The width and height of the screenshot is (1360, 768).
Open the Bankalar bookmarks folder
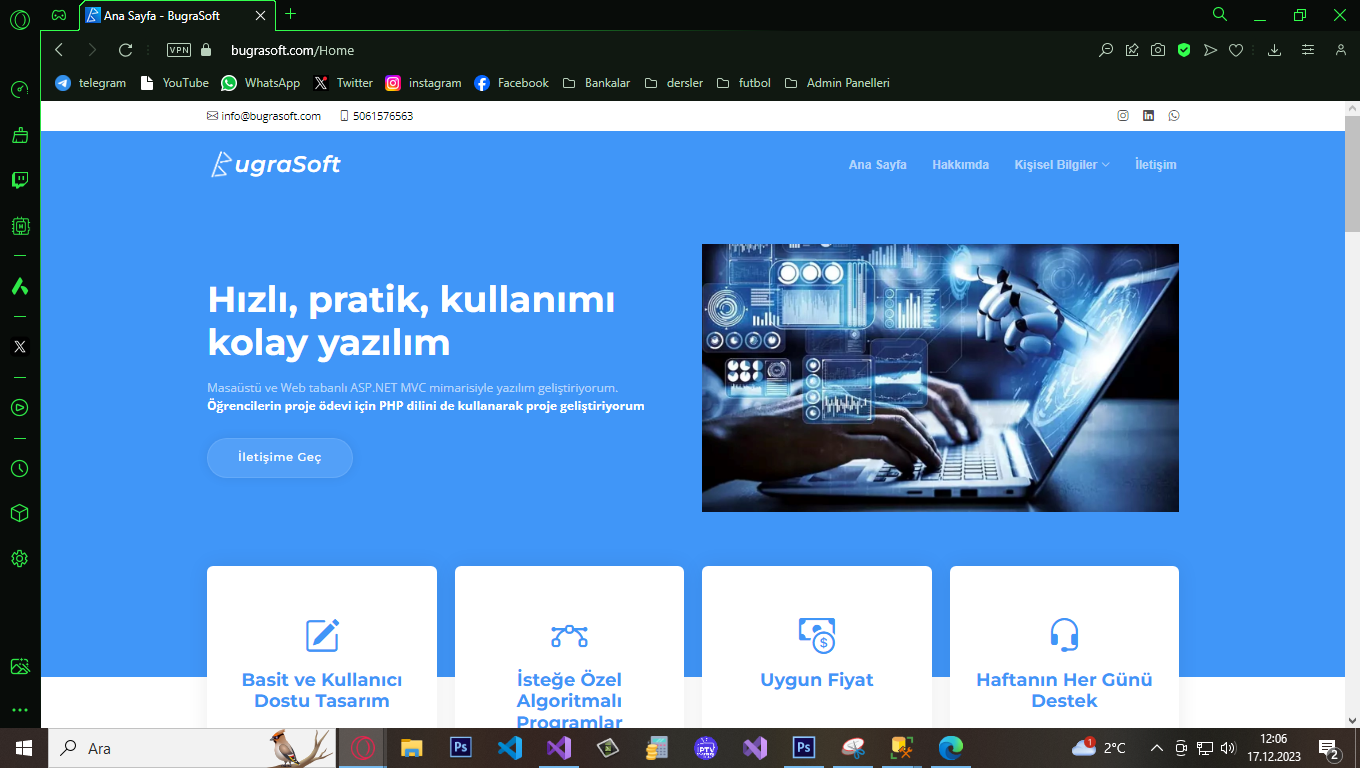pos(596,83)
